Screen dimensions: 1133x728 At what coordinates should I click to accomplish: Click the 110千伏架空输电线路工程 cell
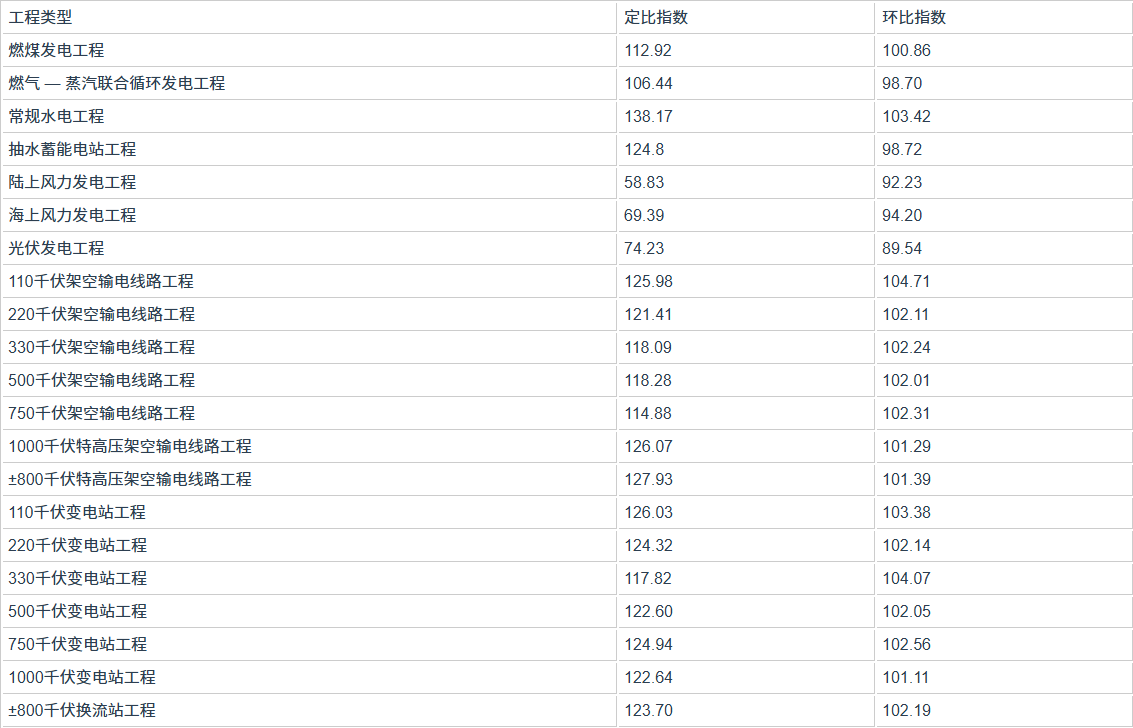click(102, 281)
